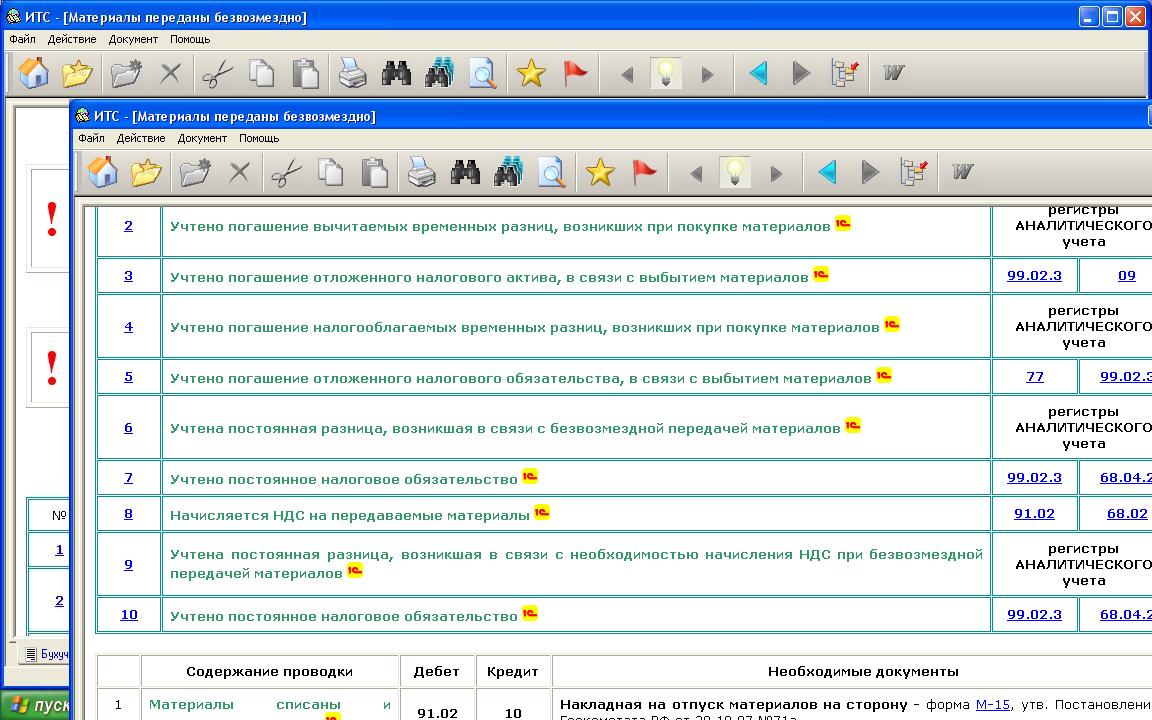Screen dimensions: 1152x720
Task: Click the red flag icon in the front window
Action: [645, 172]
